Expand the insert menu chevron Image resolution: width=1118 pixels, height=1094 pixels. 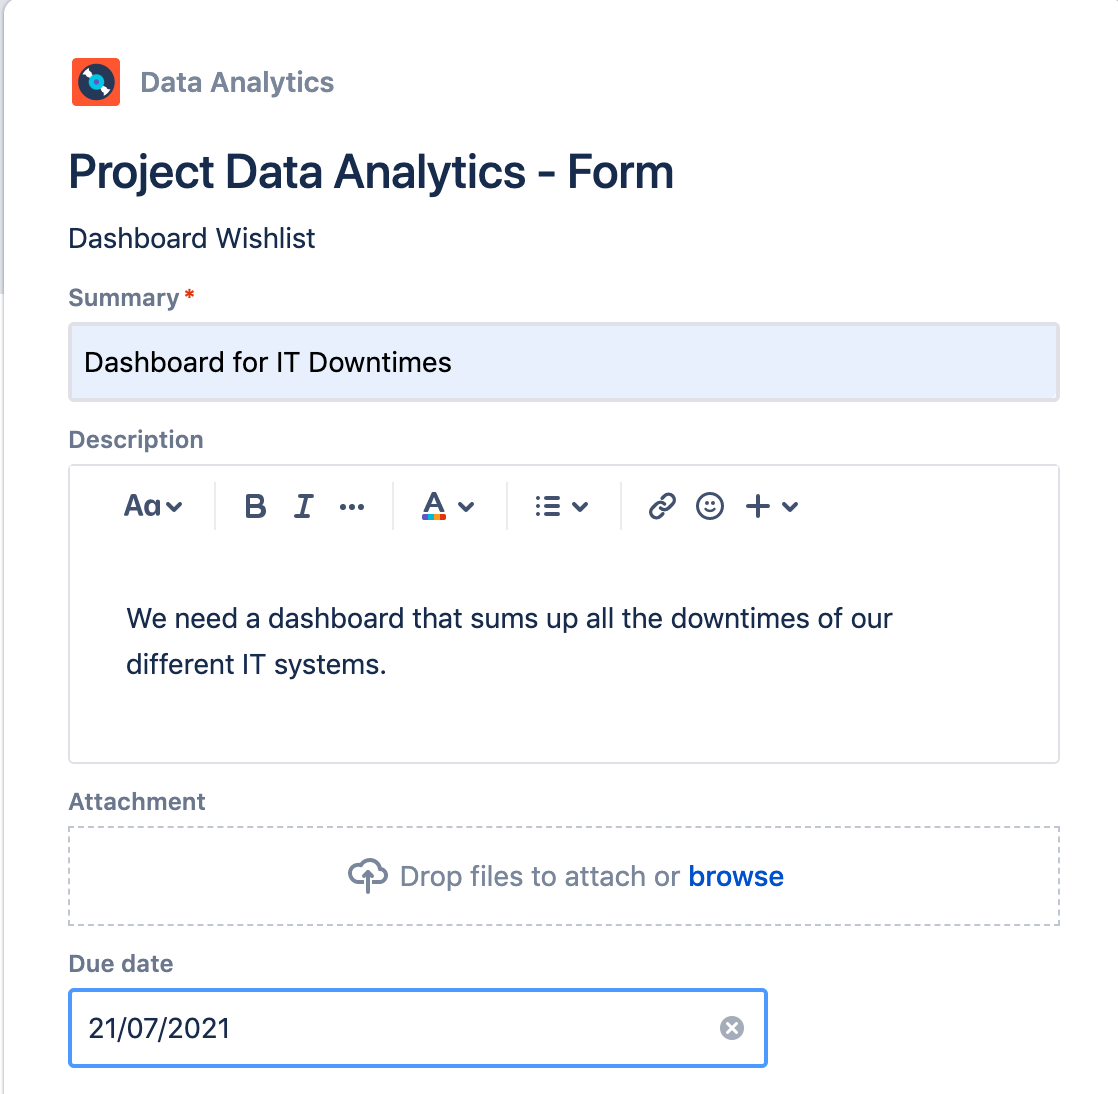(790, 507)
